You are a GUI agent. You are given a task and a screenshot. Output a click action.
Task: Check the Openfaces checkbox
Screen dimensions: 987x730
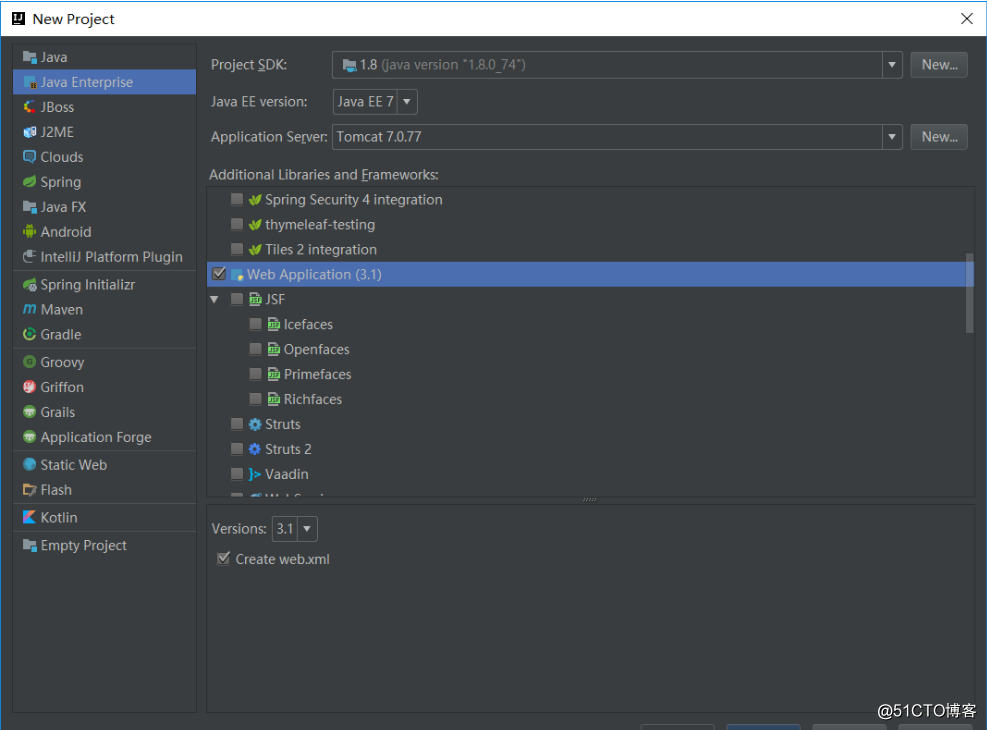pos(256,349)
